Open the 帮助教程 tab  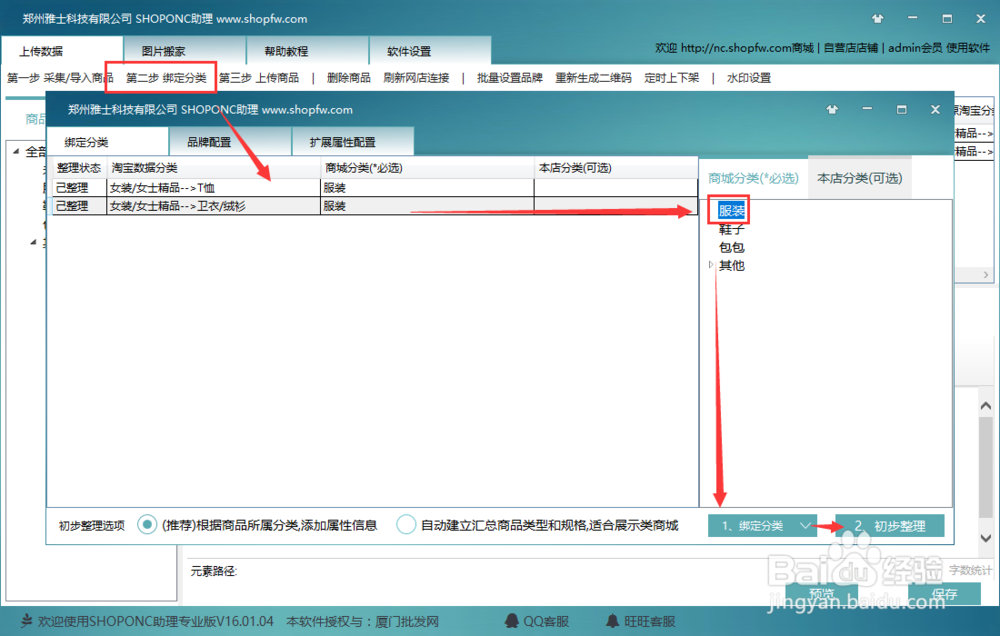tap(307, 51)
